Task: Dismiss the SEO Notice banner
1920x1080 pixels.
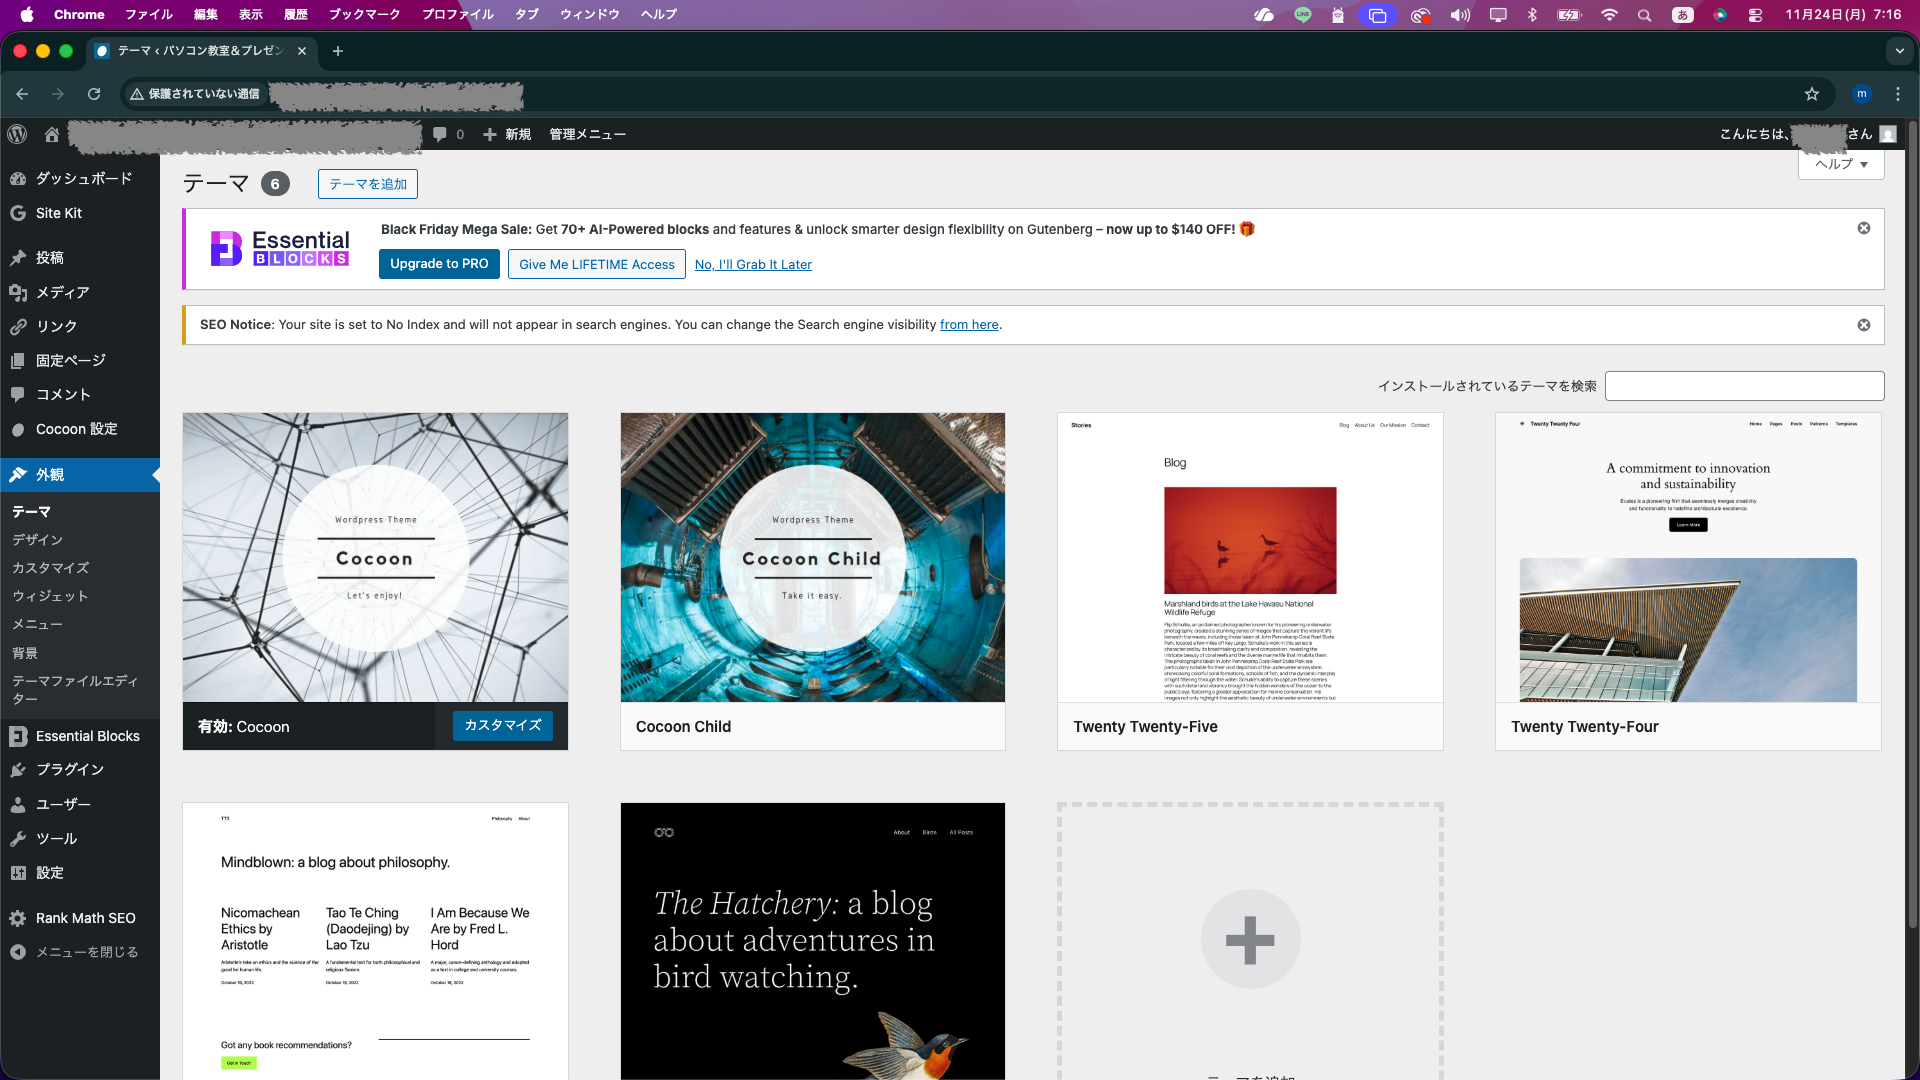Action: click(1864, 325)
